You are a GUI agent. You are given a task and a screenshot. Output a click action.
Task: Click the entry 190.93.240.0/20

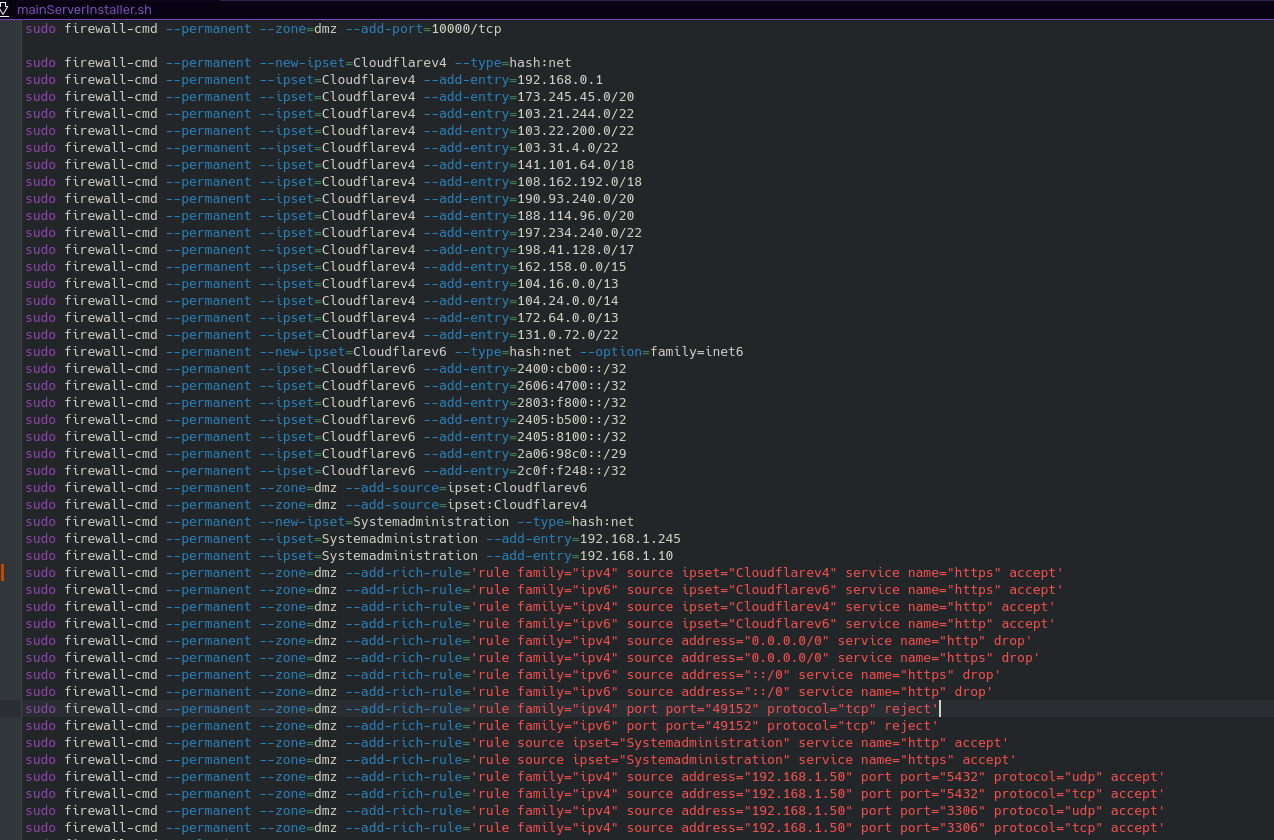576,198
